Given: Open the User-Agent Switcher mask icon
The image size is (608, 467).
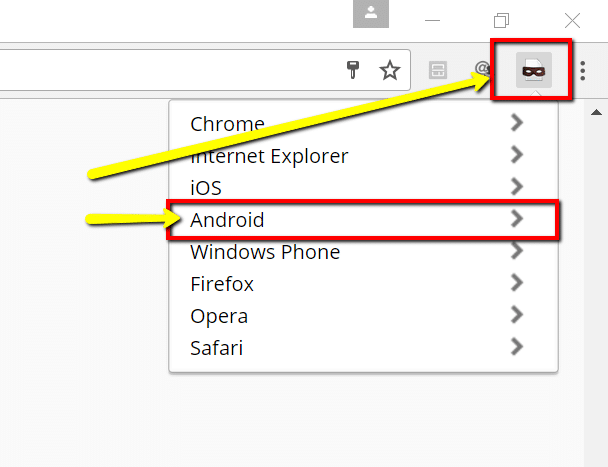Looking at the screenshot, I should 534,70.
